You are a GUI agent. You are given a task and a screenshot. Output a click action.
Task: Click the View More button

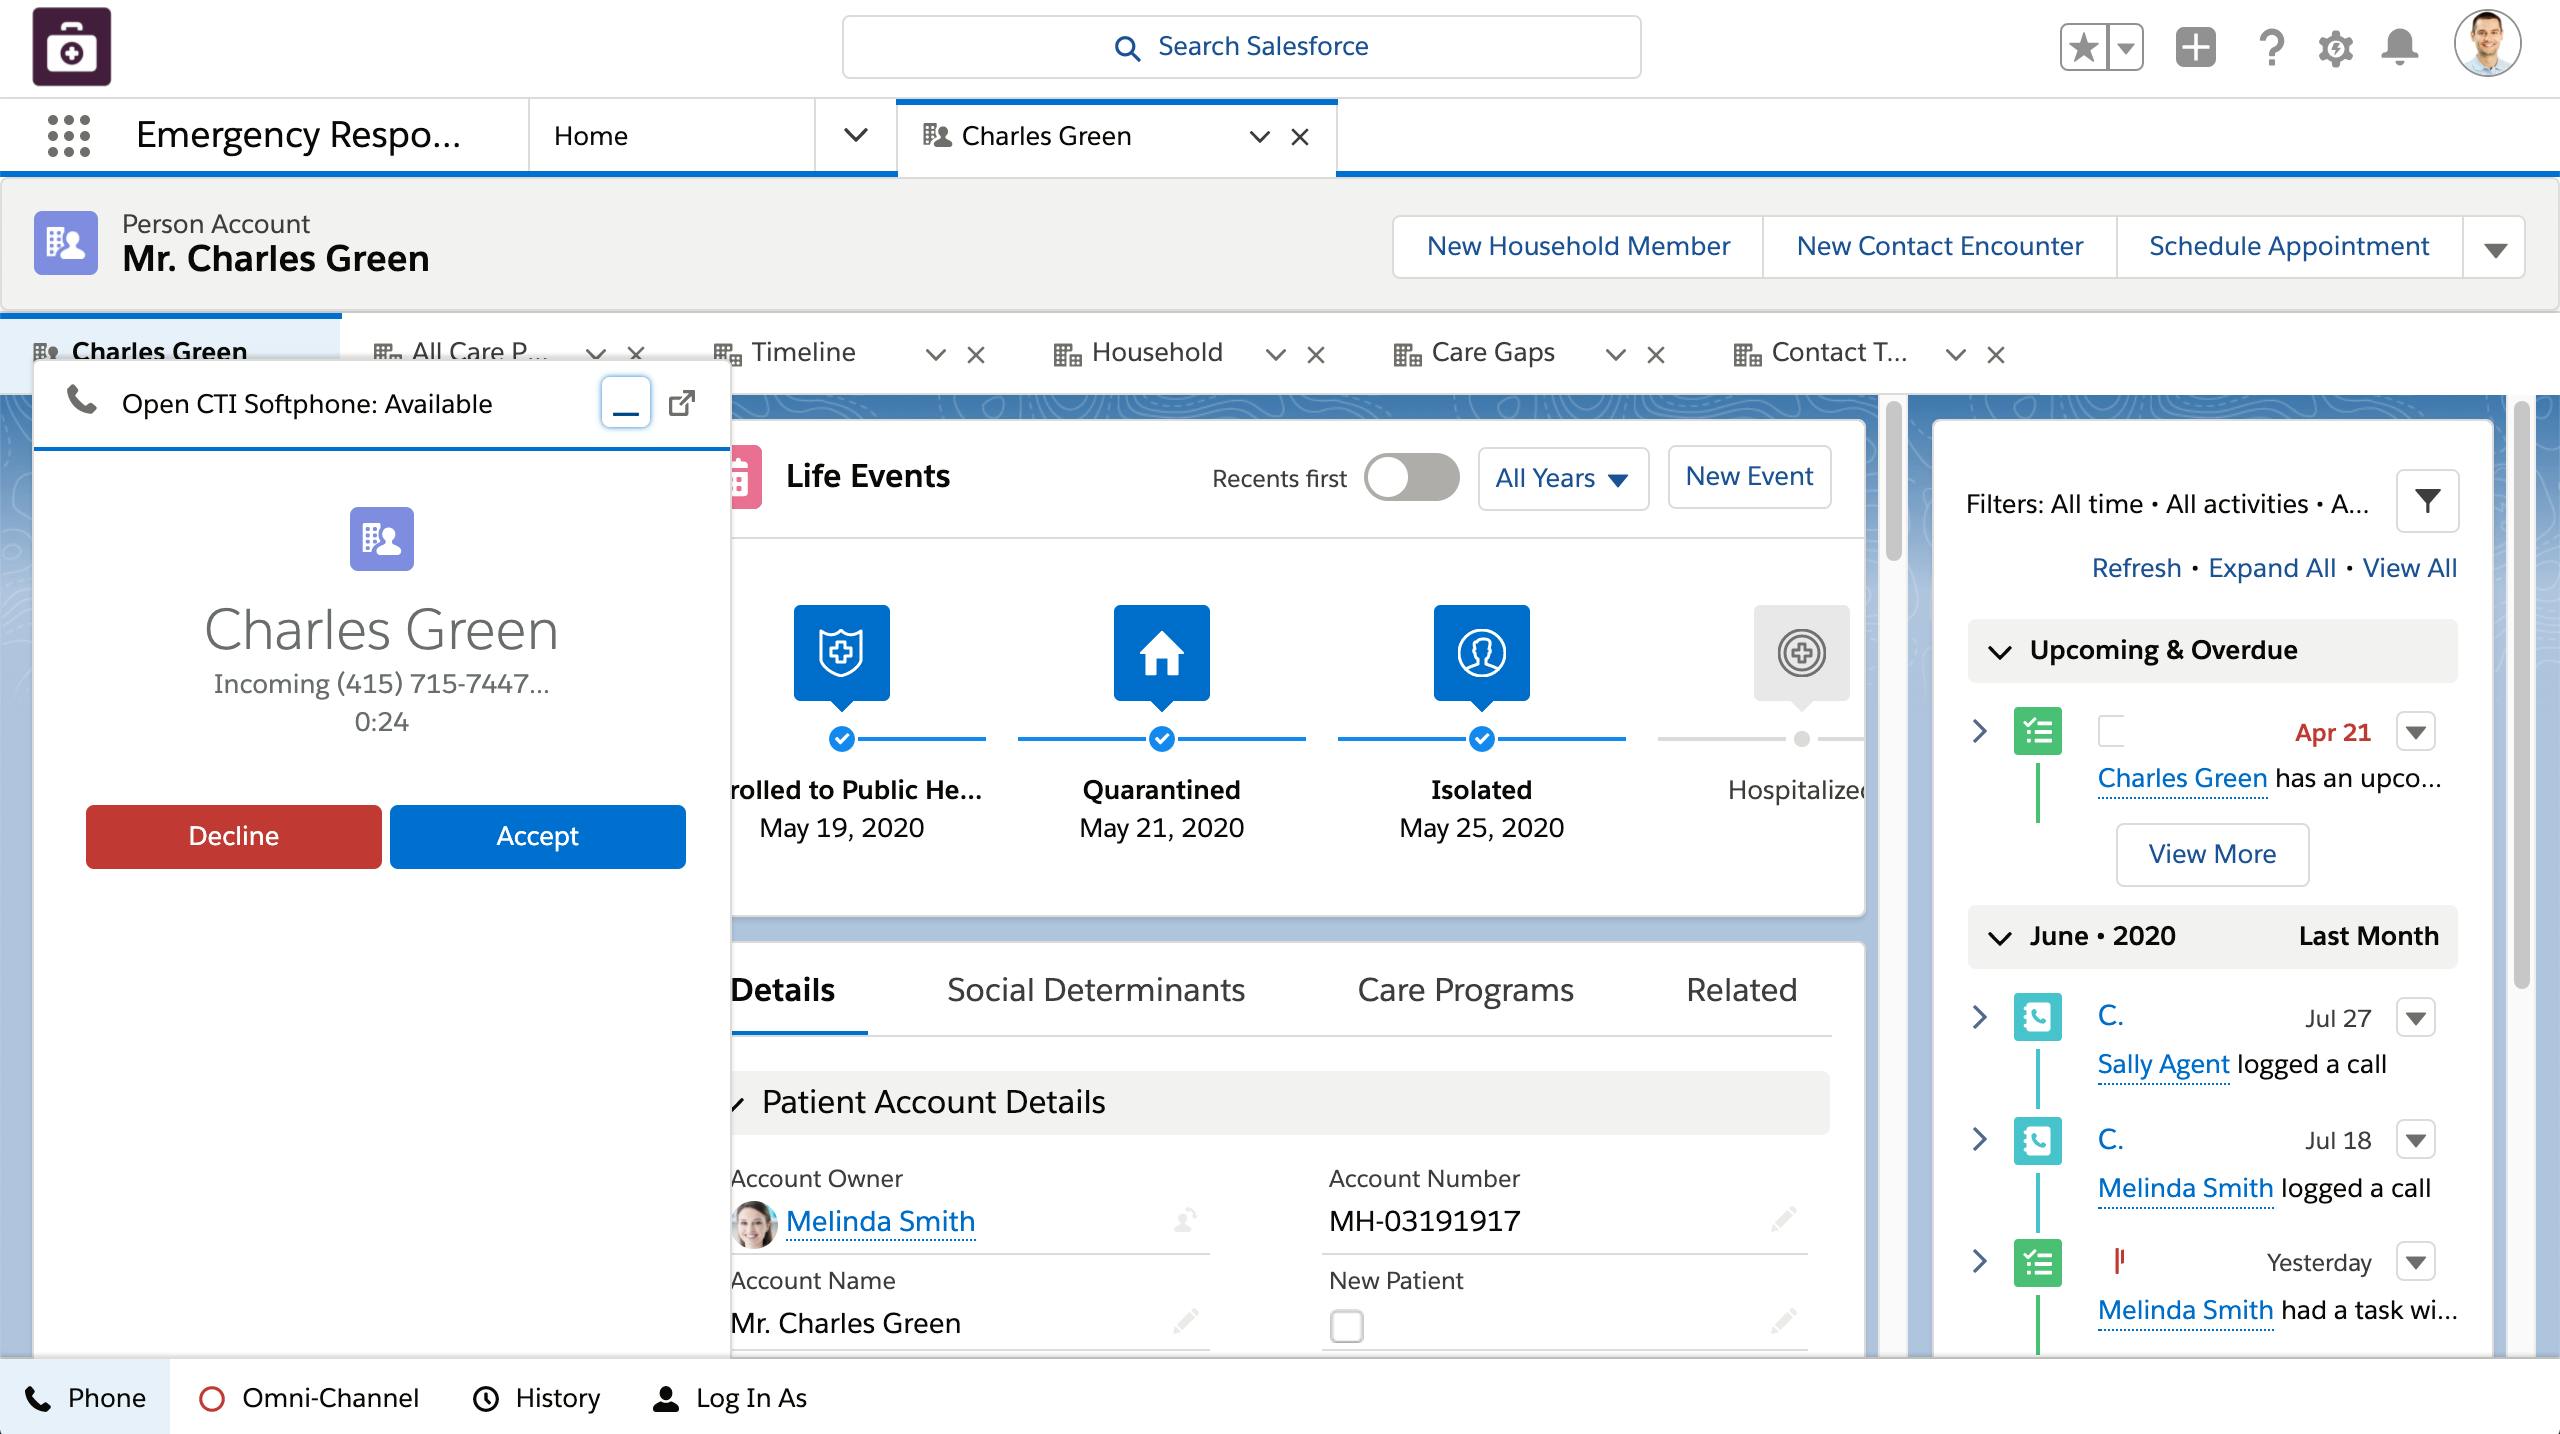(x=2212, y=854)
